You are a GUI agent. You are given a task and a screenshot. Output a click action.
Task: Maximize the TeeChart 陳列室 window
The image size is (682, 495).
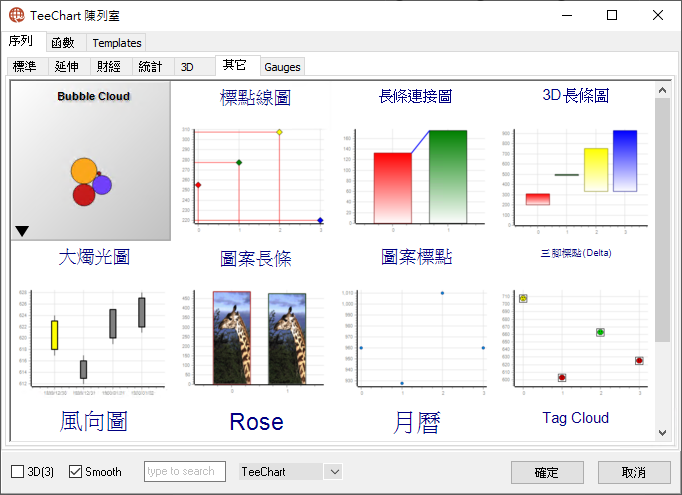point(612,15)
